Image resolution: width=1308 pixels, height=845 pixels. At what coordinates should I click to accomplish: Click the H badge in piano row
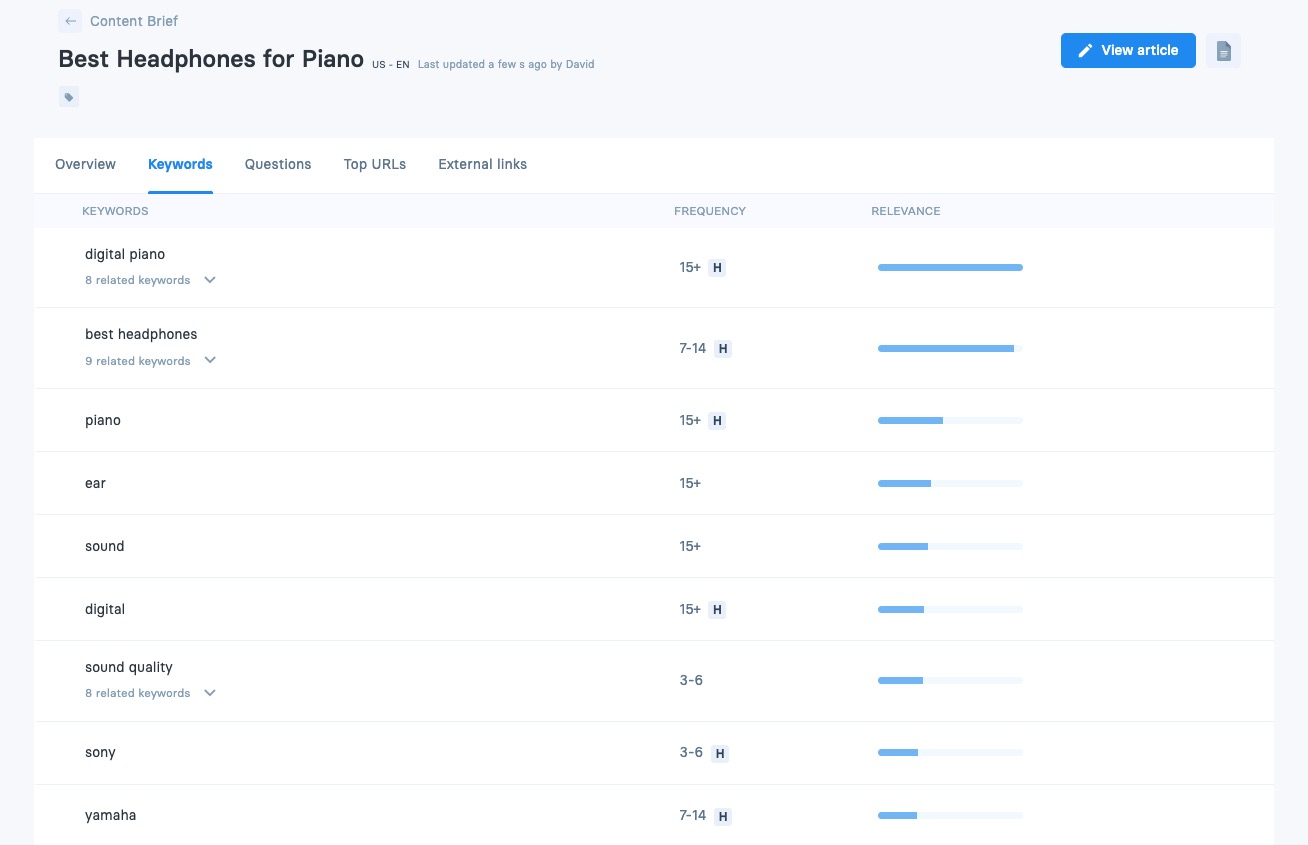[716, 421]
